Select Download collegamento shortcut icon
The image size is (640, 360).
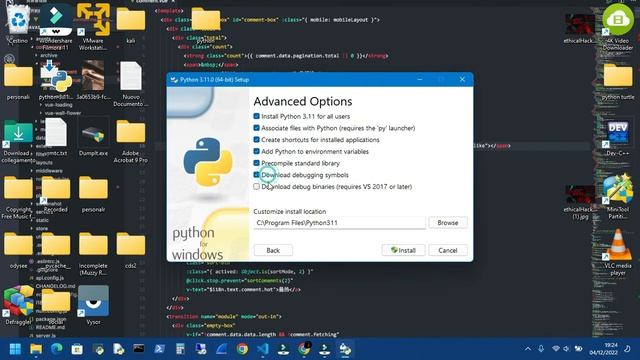point(18,141)
